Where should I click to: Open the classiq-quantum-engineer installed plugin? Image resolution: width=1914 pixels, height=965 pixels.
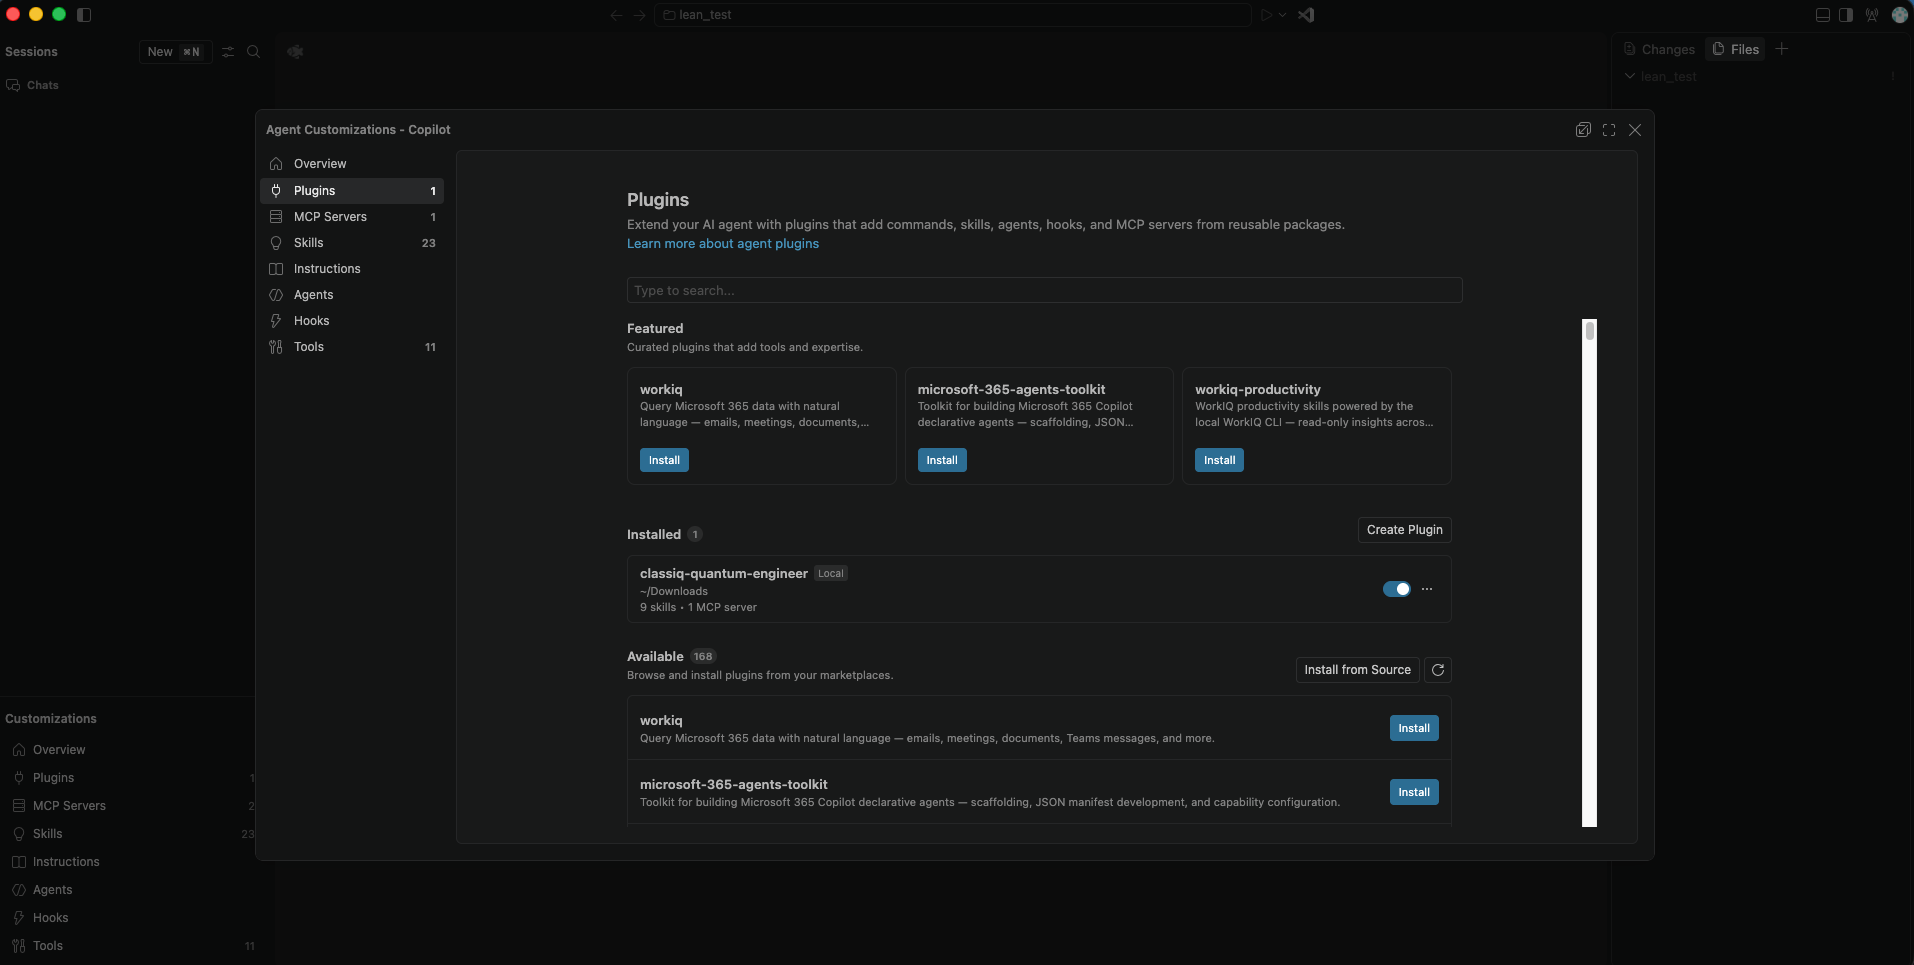(x=1039, y=589)
